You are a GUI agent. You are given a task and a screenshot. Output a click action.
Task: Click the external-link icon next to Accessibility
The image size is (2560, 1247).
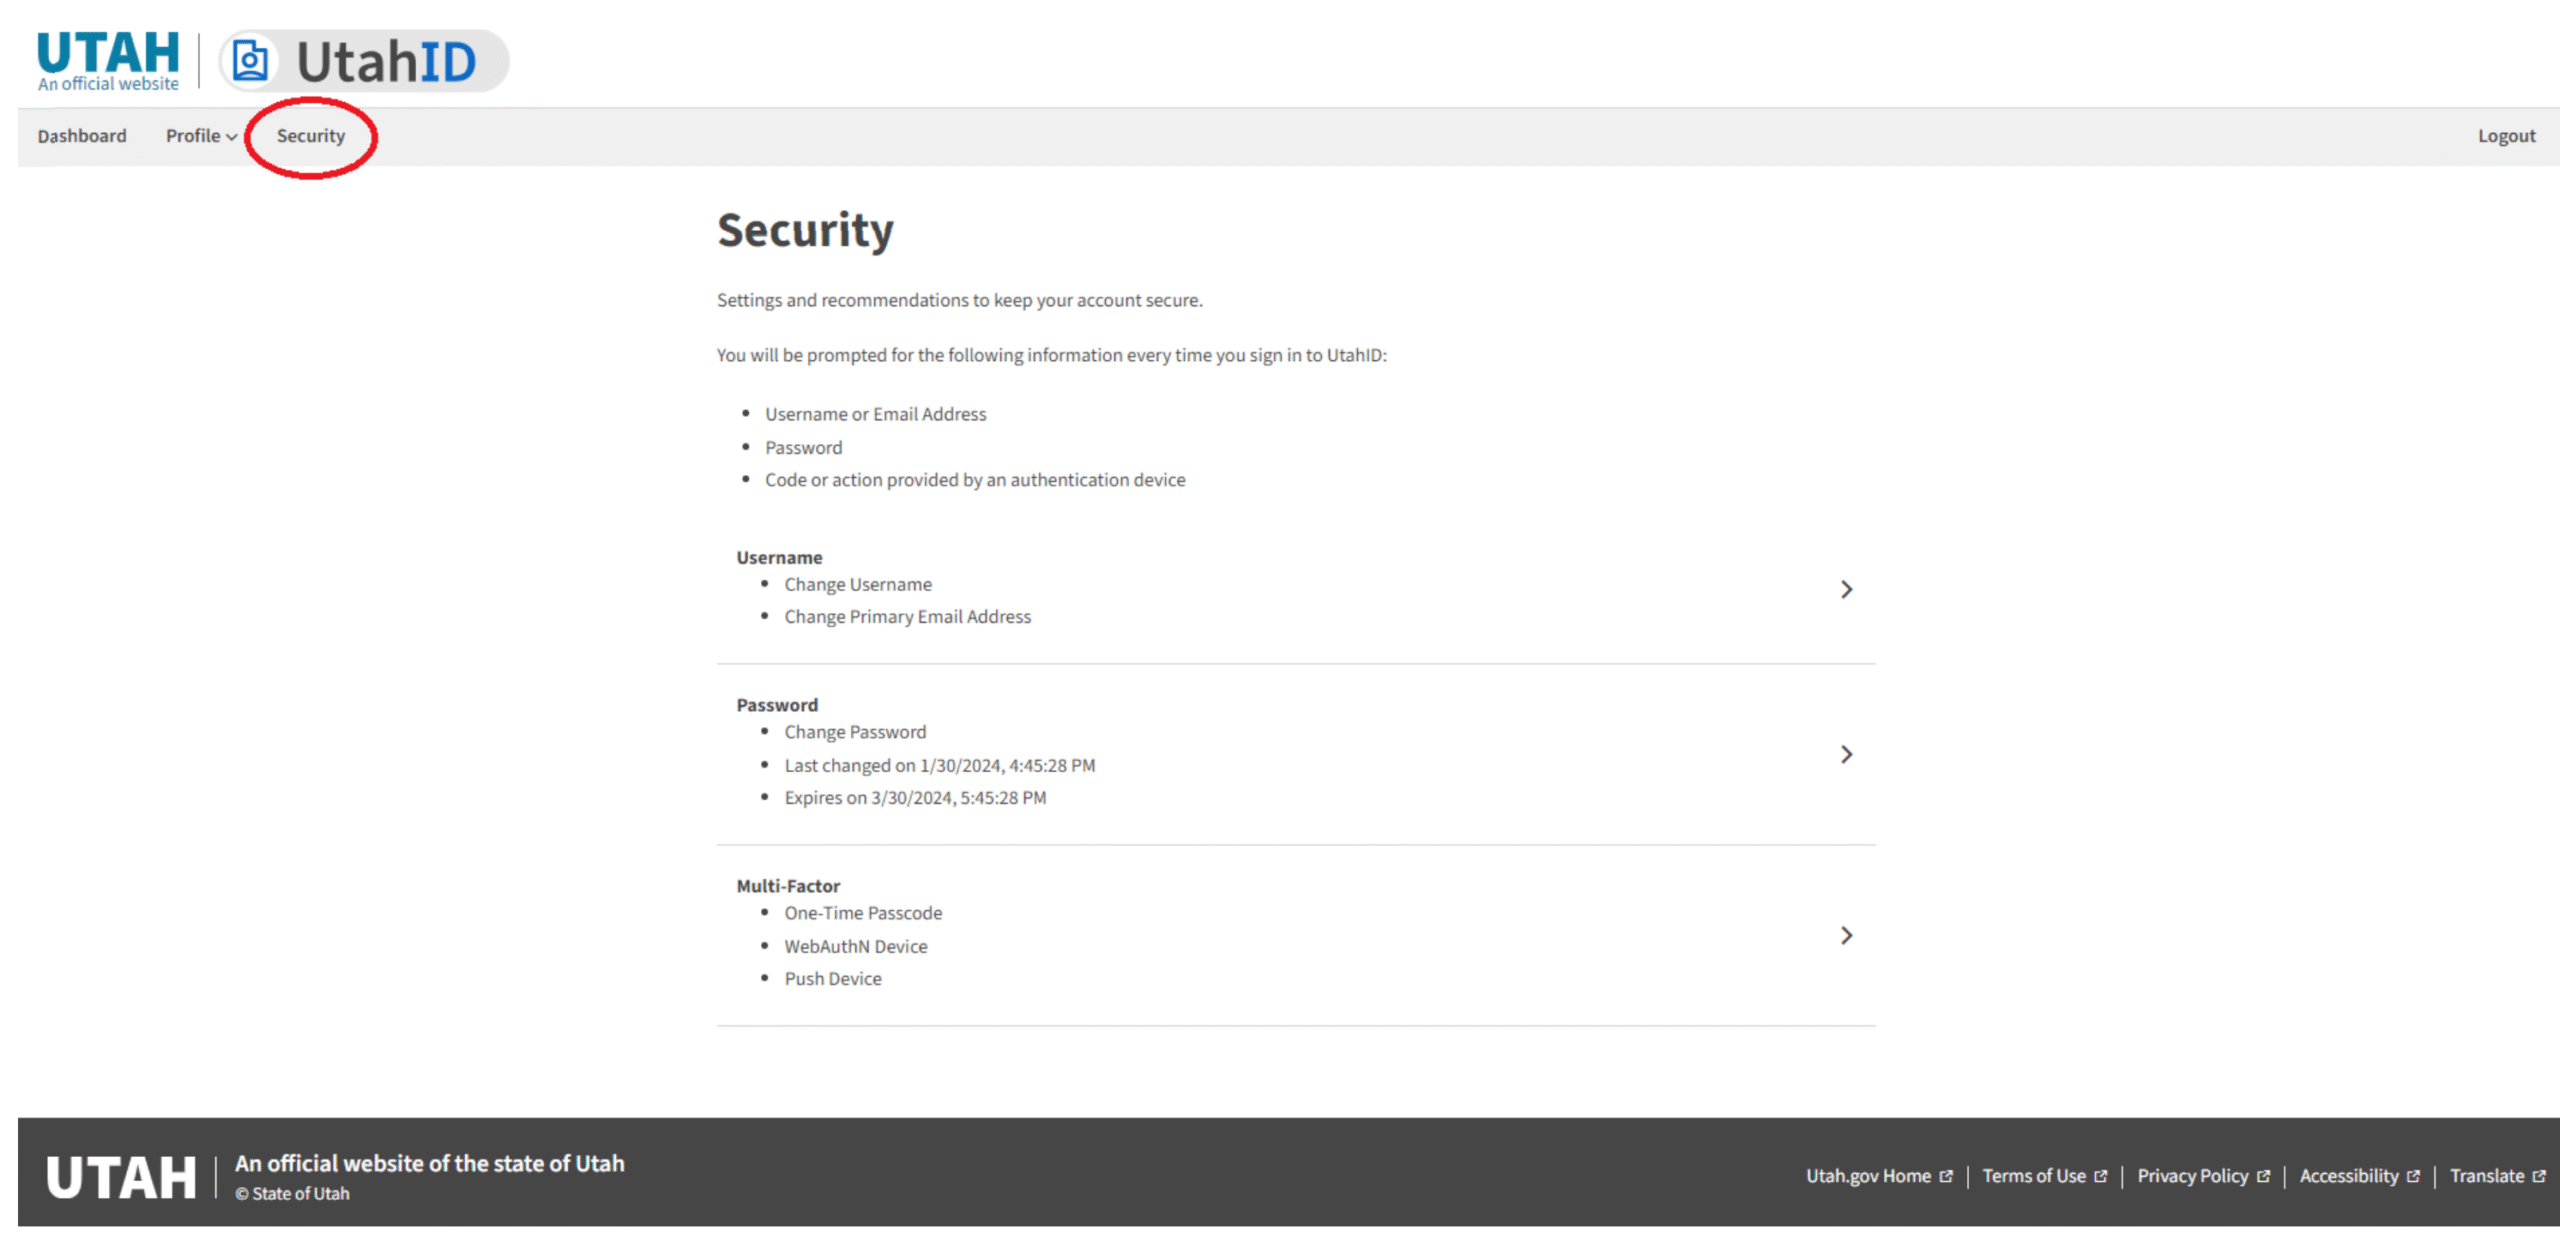(2416, 1176)
